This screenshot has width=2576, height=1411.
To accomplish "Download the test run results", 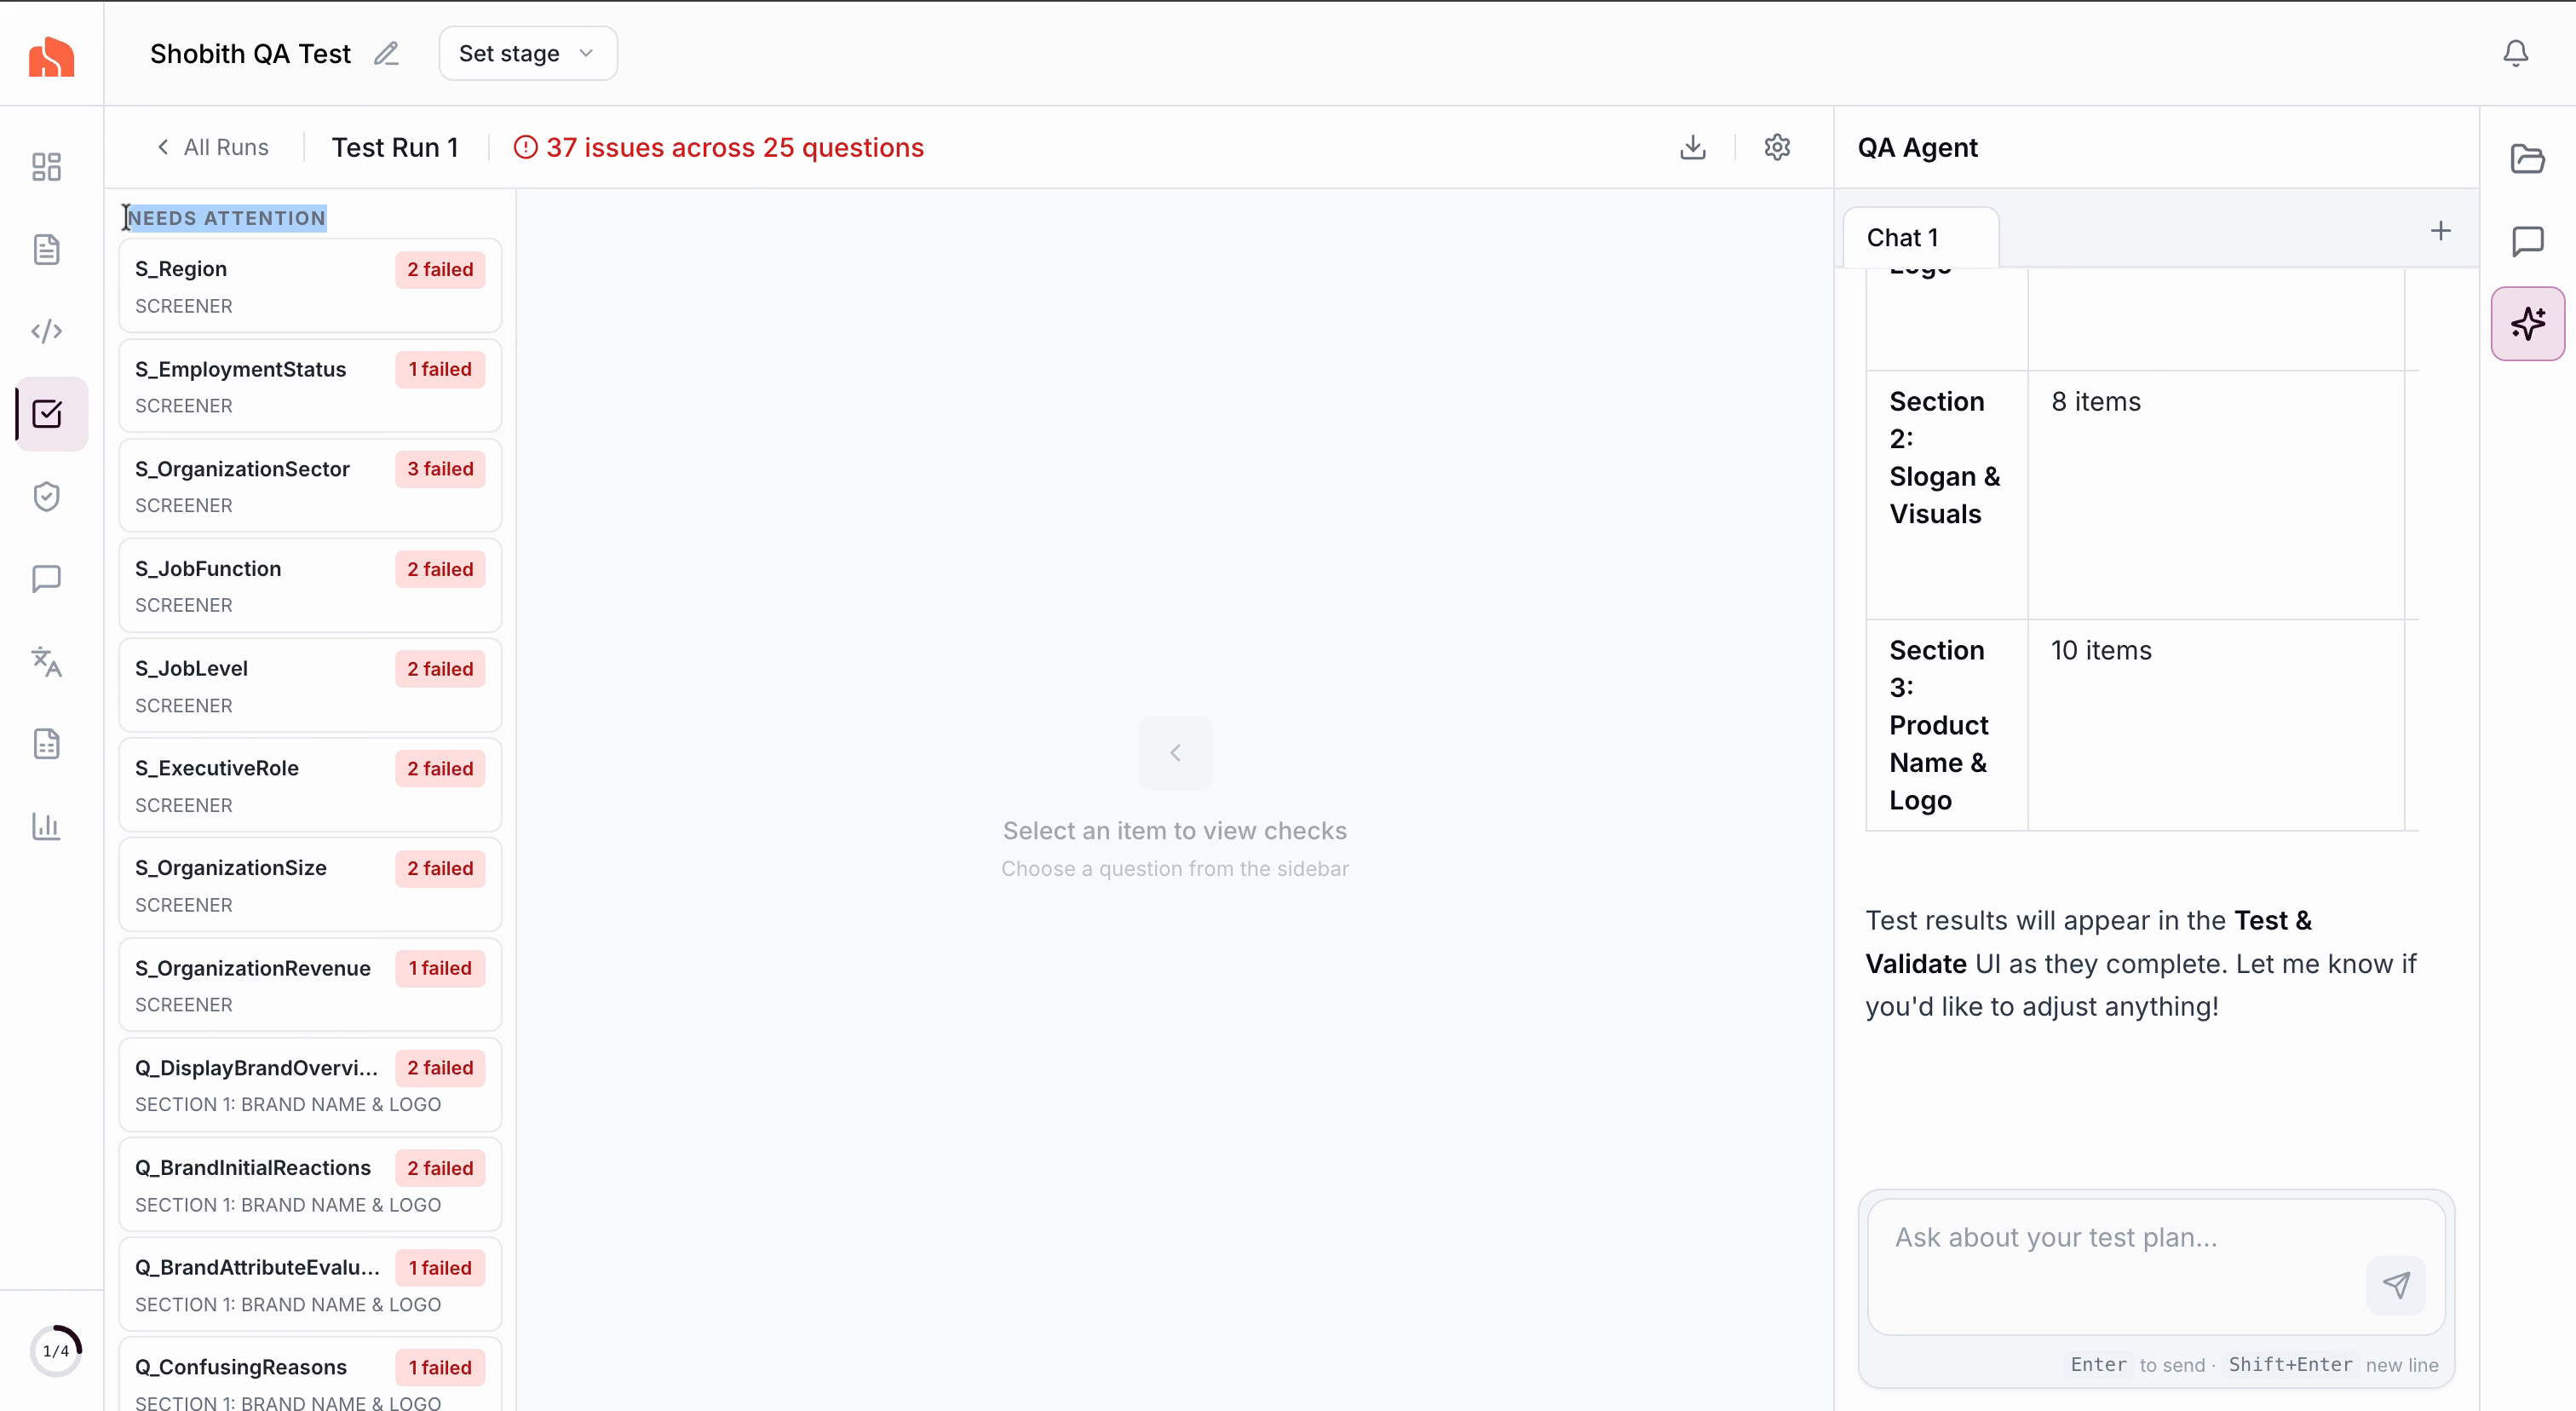I will [1692, 147].
